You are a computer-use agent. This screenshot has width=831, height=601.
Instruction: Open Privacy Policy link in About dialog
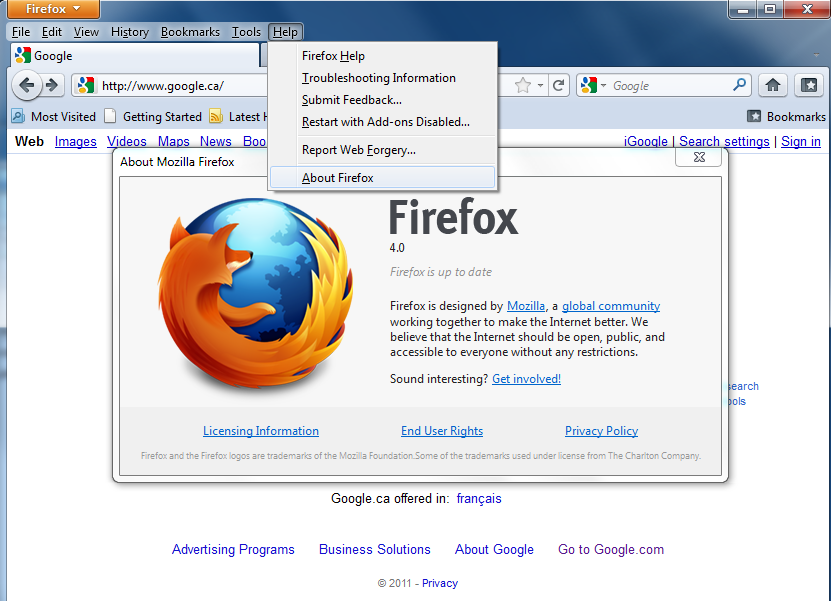602,431
